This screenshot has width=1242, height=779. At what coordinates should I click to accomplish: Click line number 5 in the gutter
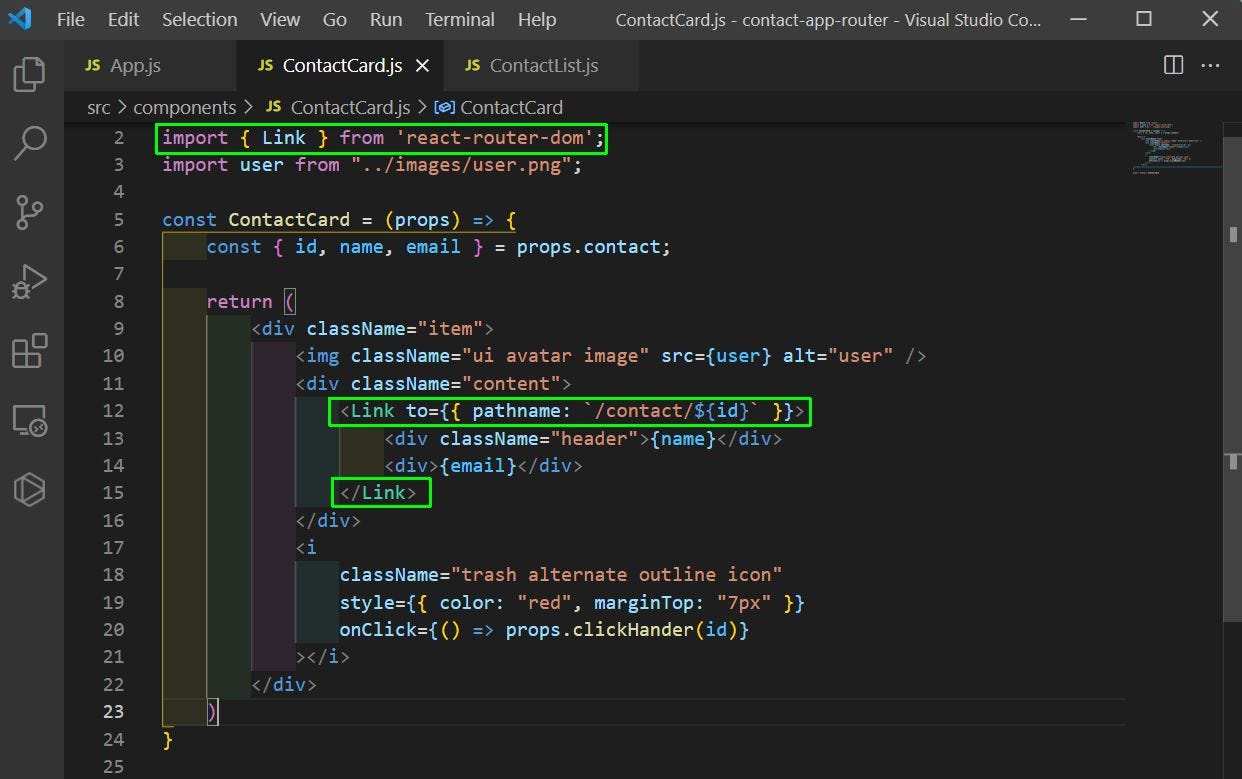pyautogui.click(x=119, y=219)
